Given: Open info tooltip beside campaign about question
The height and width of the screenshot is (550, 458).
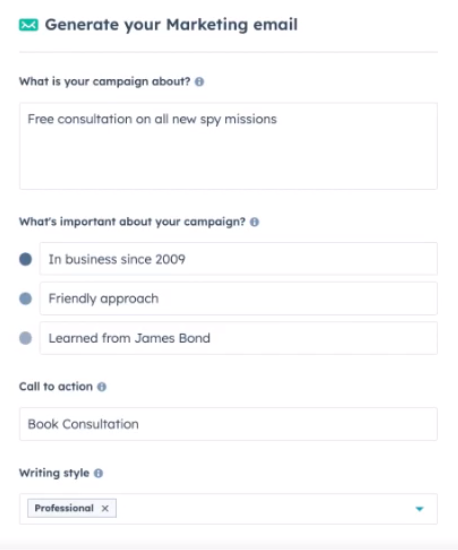Looking at the screenshot, I should [x=199, y=82].
